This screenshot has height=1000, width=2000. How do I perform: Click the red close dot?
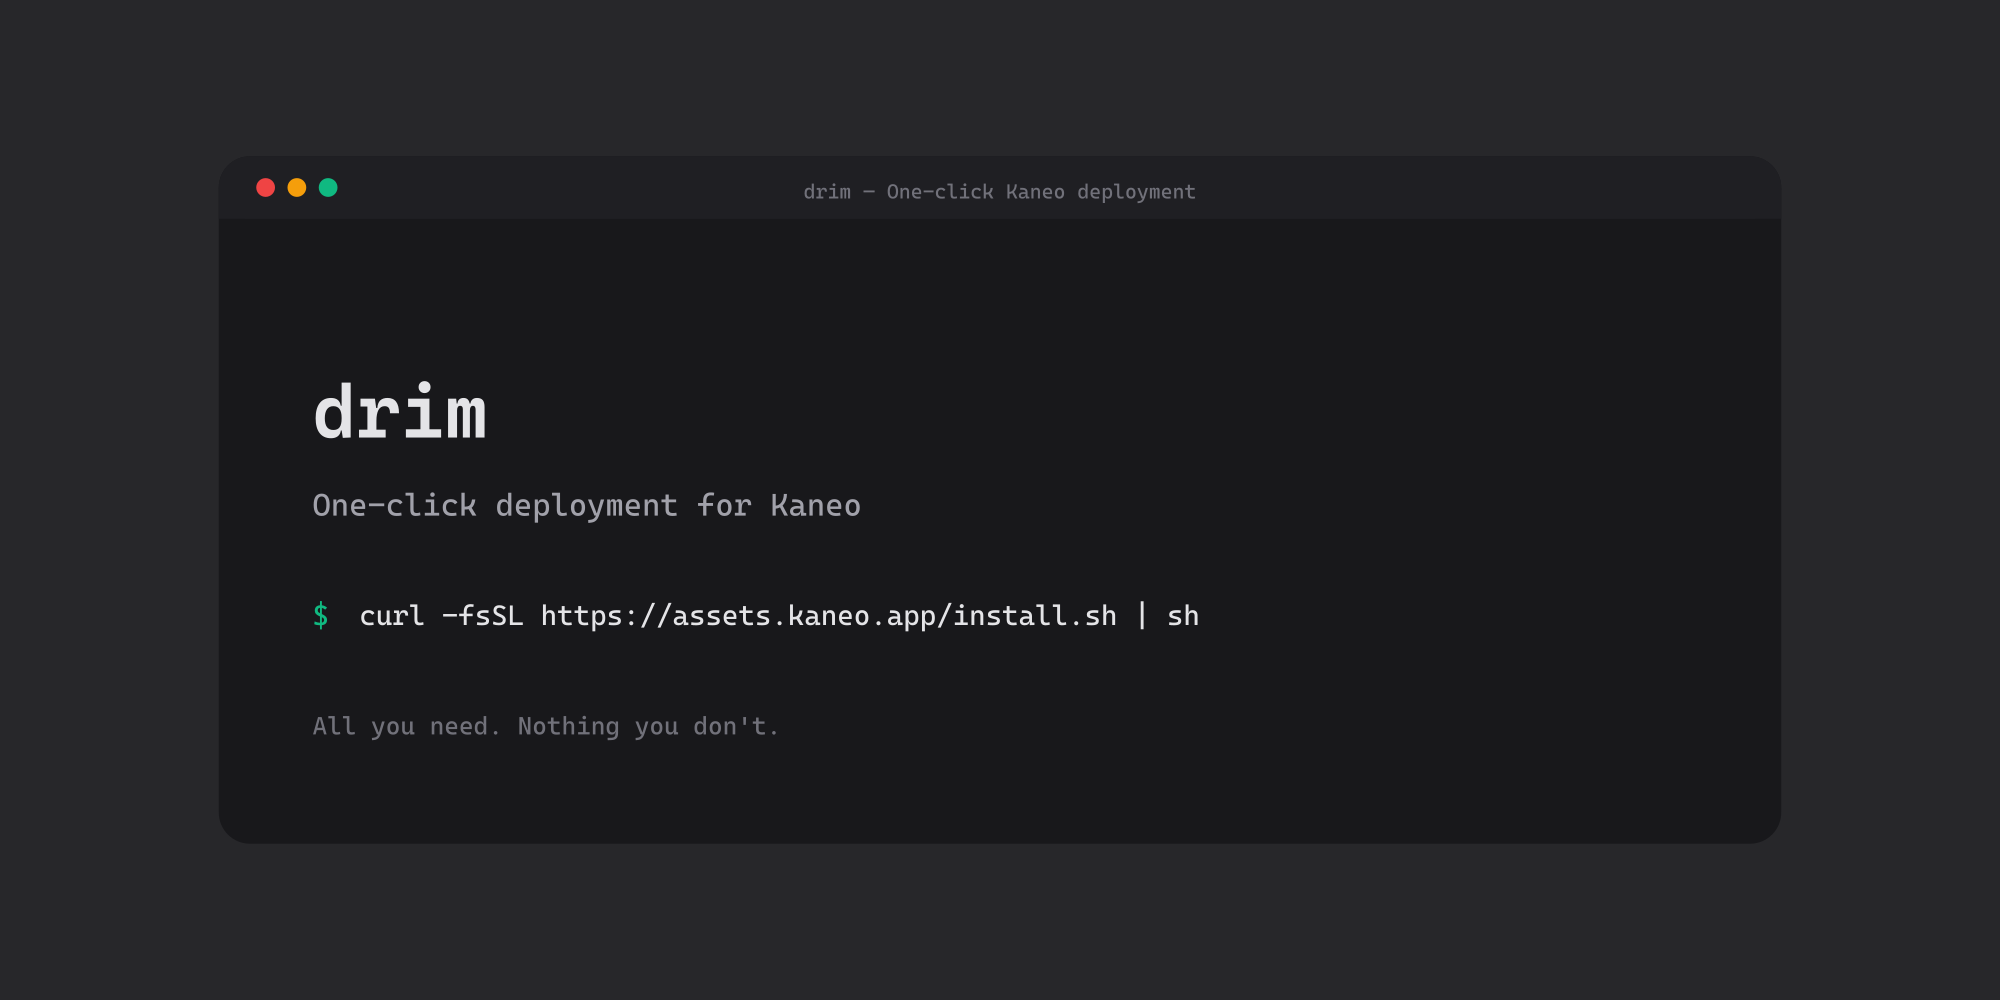265,188
